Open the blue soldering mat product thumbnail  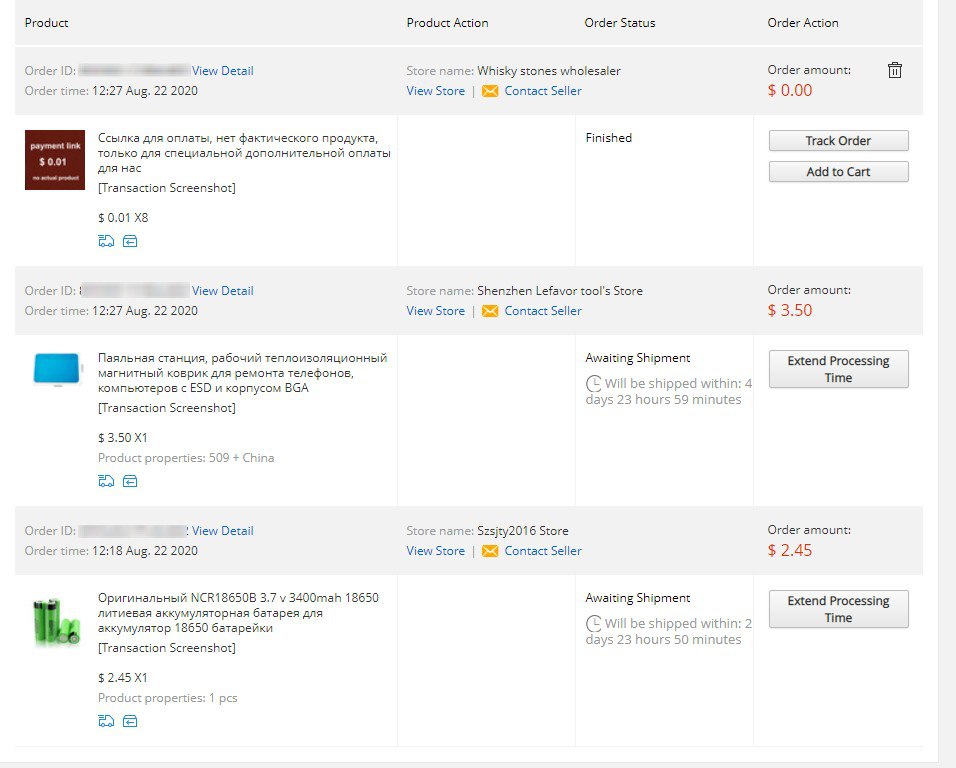[57, 369]
